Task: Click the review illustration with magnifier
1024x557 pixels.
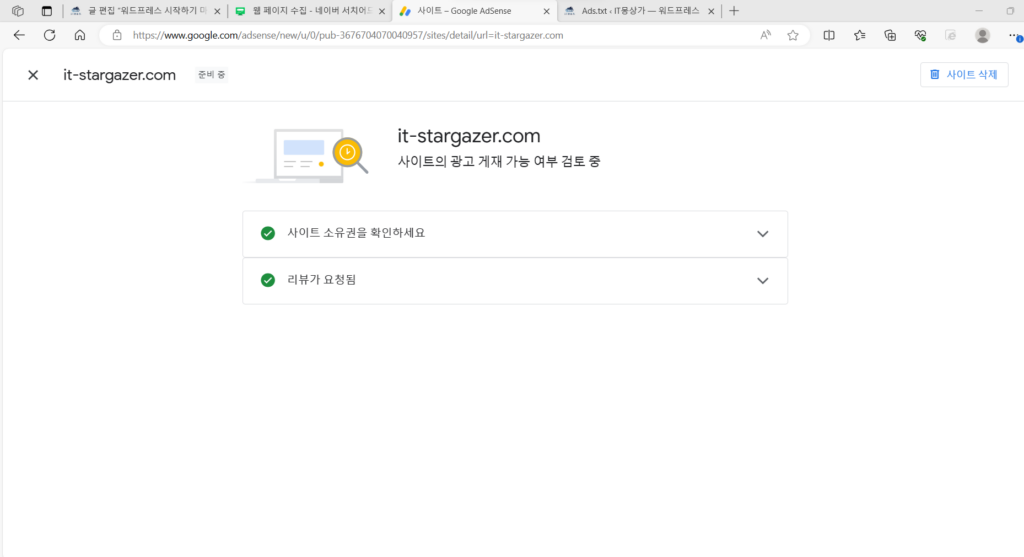Action: coord(307,155)
